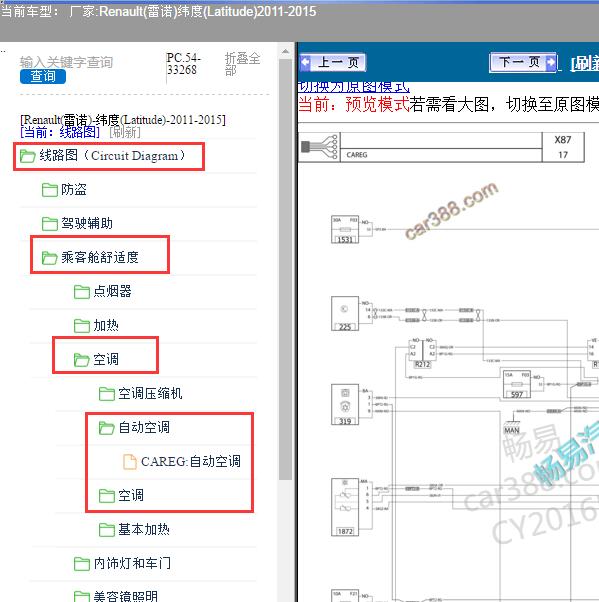
Task: Switch to original image mode link
Action: pos(354,87)
